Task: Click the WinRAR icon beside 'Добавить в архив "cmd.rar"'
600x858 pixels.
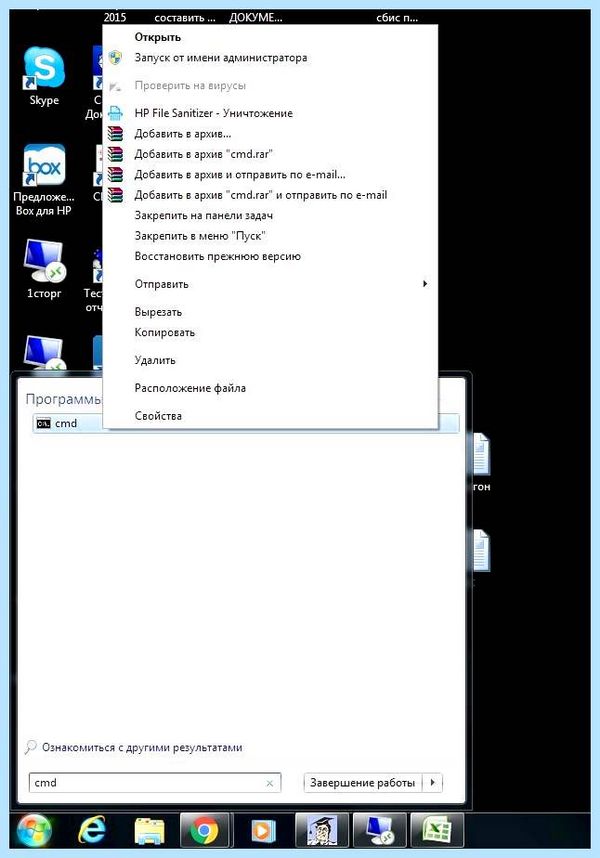Action: coord(115,154)
